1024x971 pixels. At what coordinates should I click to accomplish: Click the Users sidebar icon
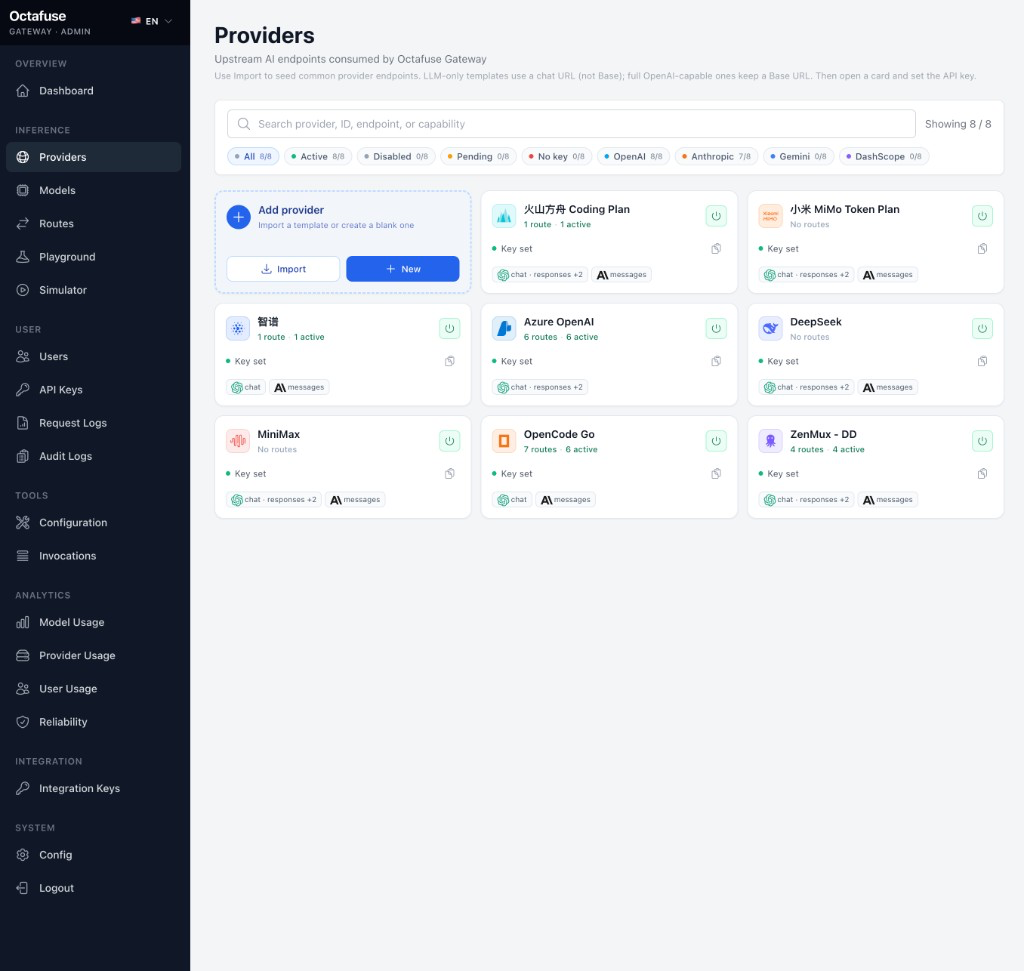pos(23,357)
